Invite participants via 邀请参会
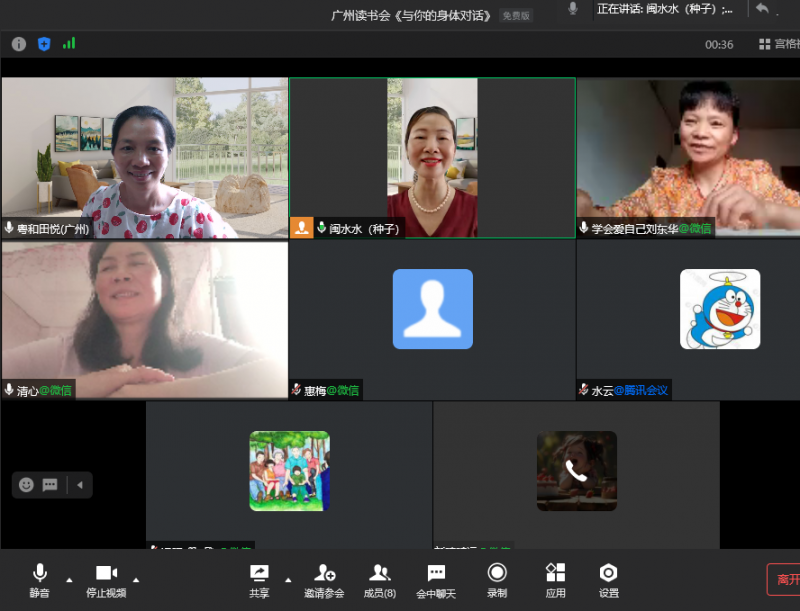 (x=324, y=579)
